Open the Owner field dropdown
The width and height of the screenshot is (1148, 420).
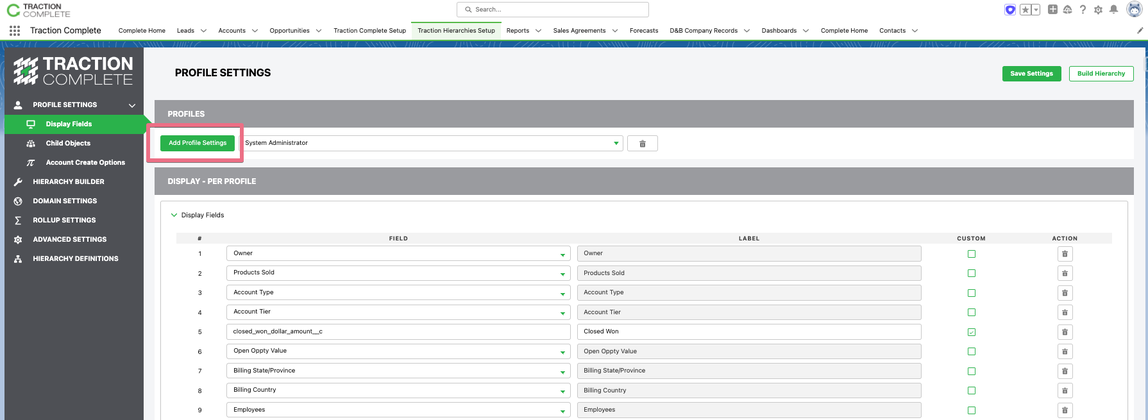[398, 253]
